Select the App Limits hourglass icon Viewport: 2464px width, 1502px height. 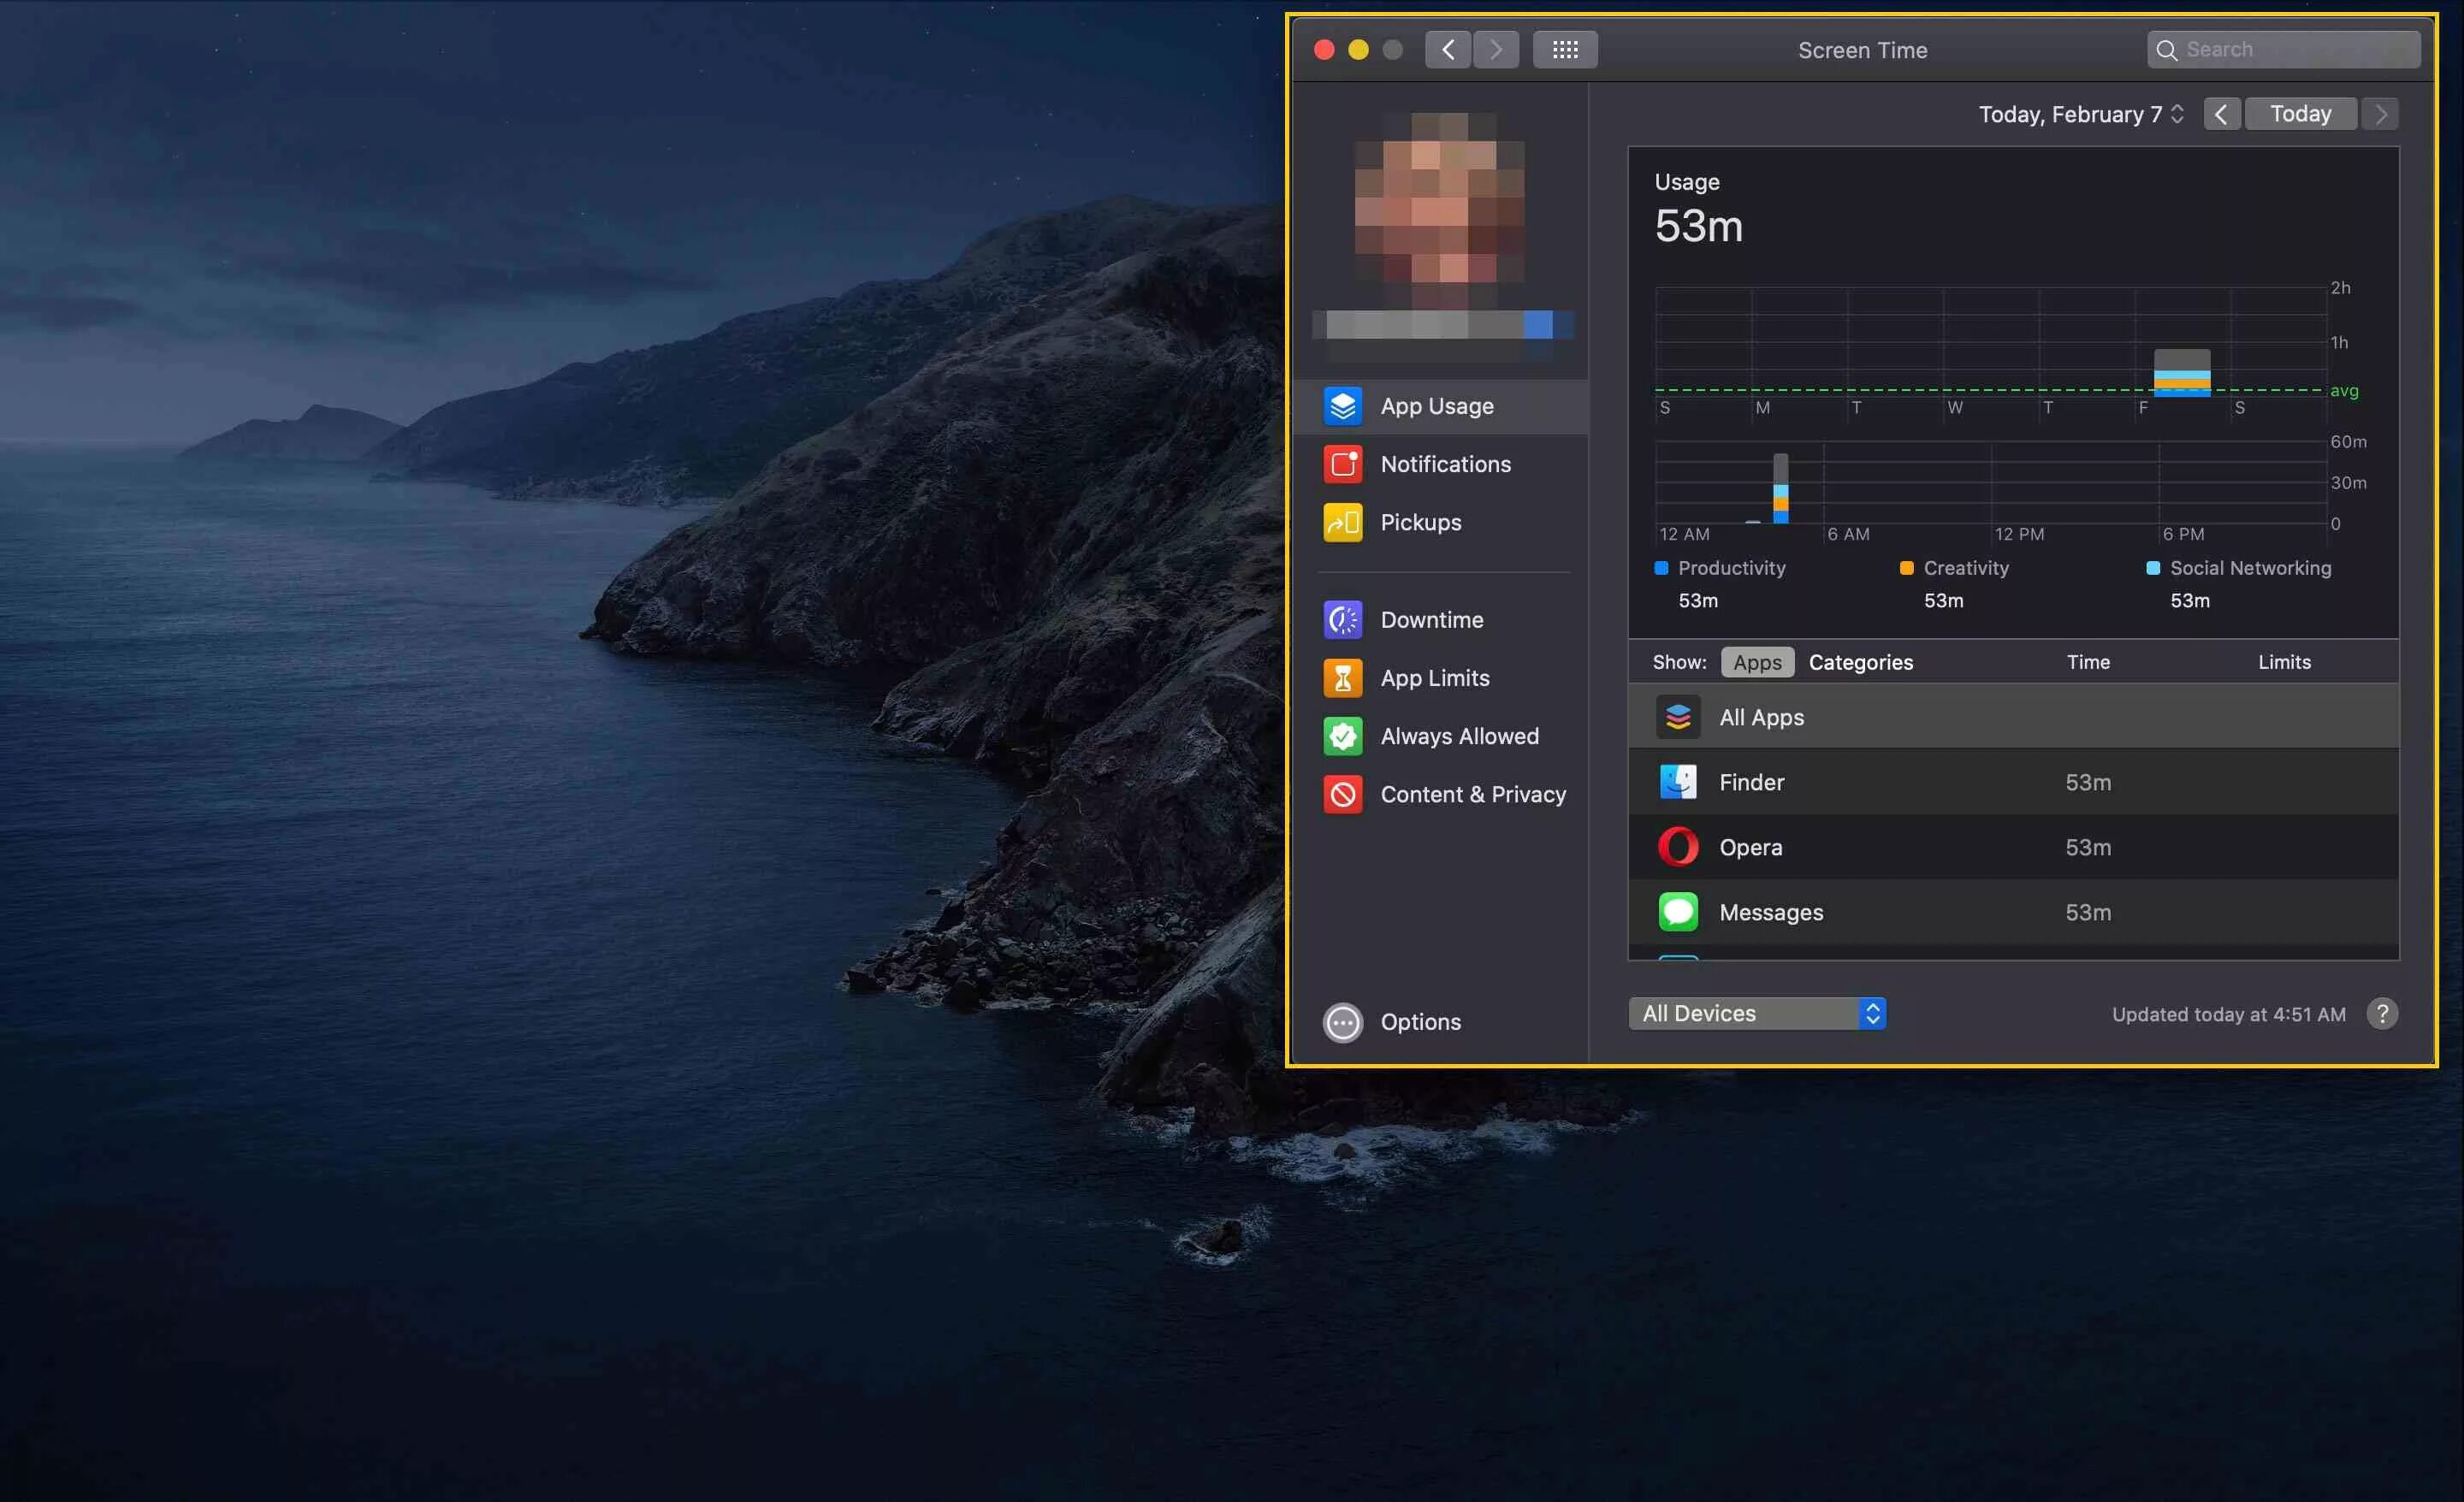(1342, 678)
